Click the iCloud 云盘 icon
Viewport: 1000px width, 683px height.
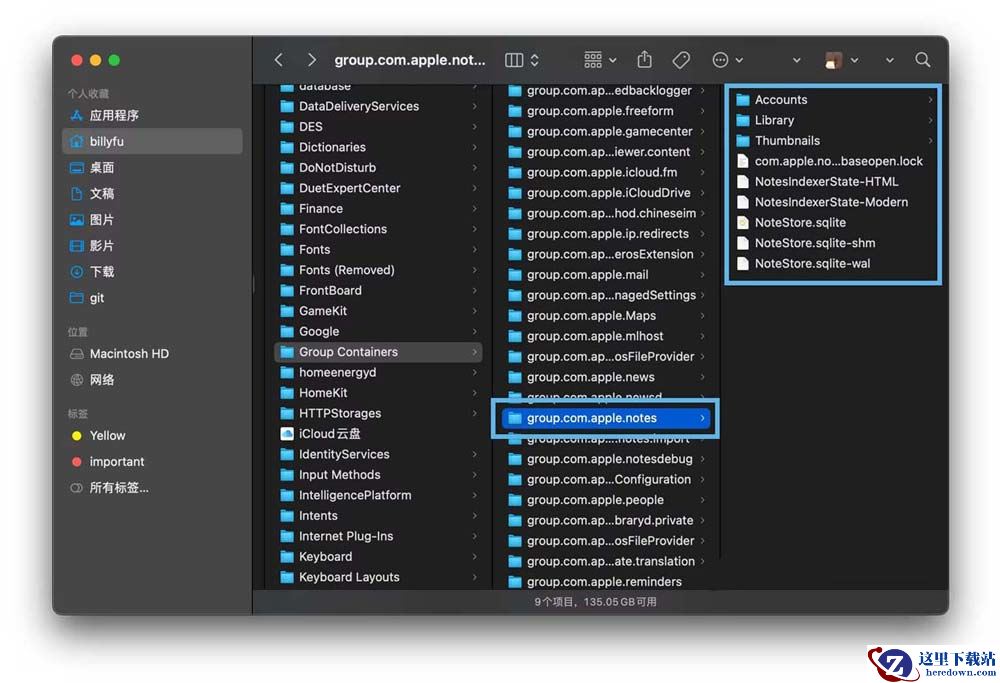coord(287,434)
